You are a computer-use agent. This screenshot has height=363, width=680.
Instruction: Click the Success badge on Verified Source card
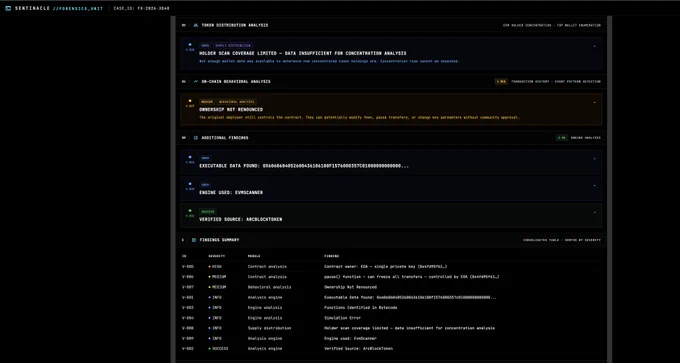tap(208, 212)
